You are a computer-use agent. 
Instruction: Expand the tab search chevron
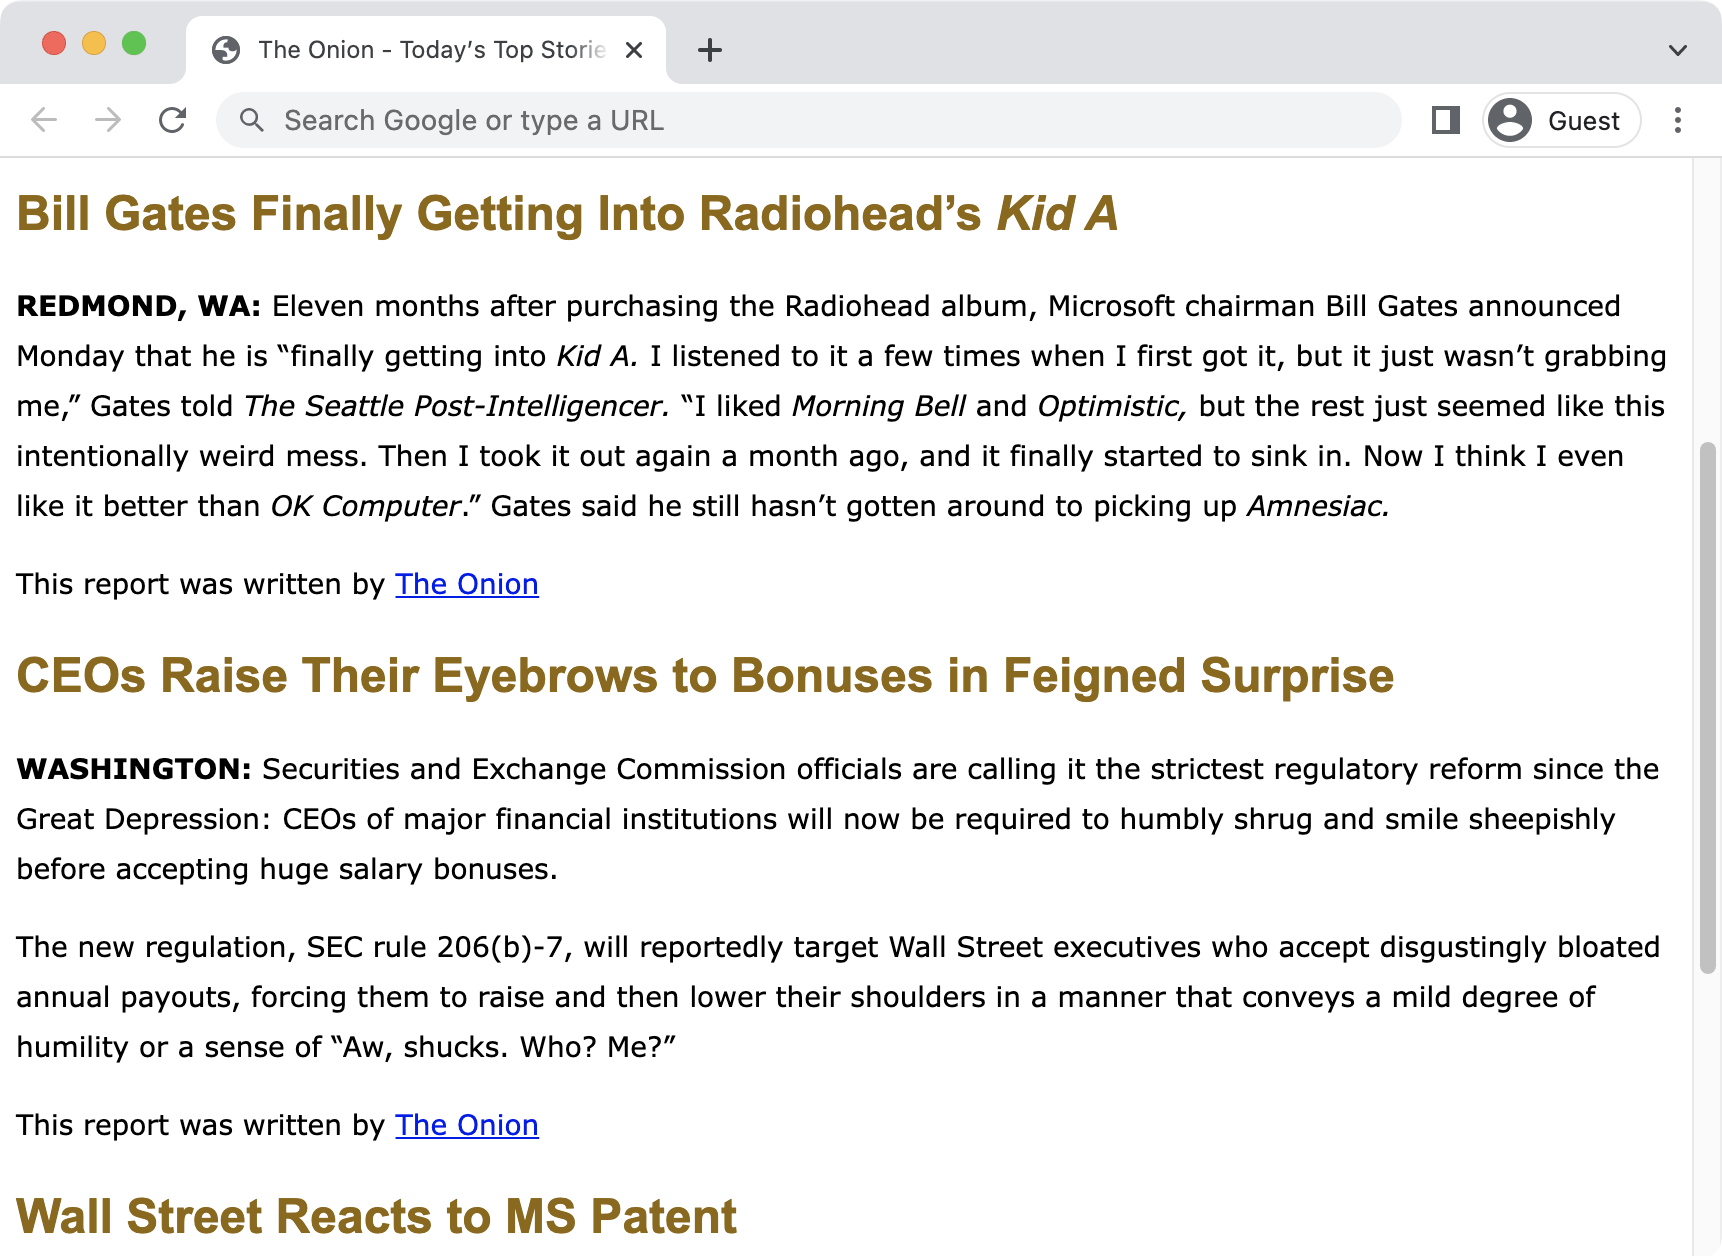(x=1678, y=50)
